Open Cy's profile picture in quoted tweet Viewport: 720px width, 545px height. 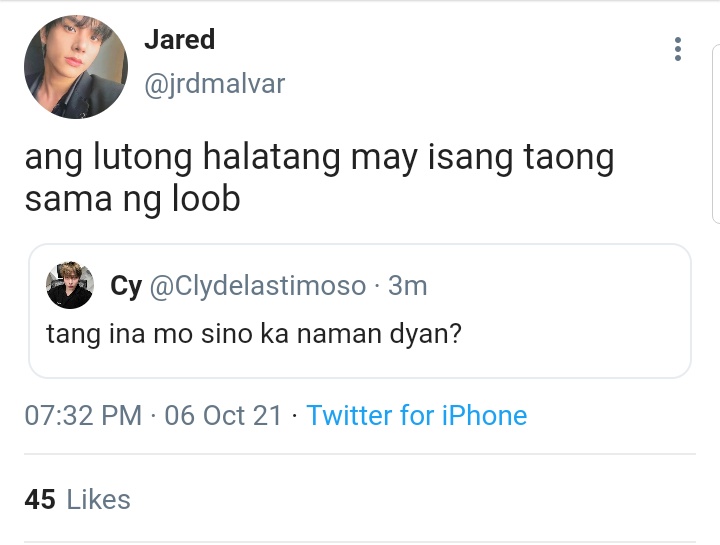[70, 285]
